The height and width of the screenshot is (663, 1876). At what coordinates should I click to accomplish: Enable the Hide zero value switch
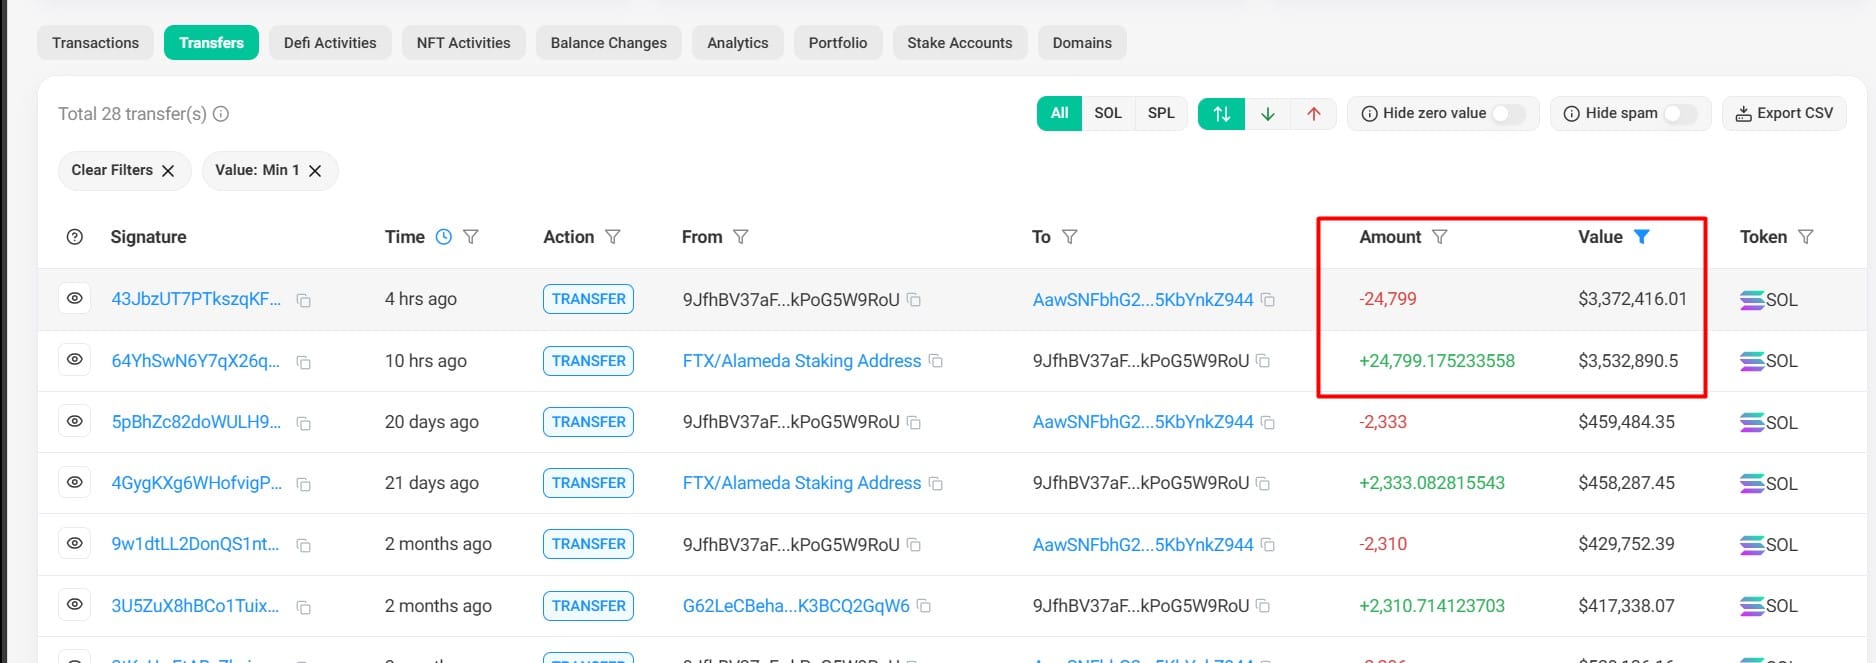pyautogui.click(x=1508, y=114)
